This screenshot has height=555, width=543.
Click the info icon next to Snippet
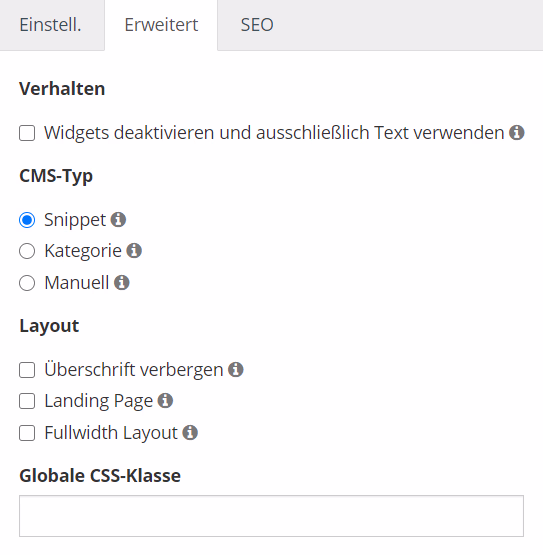118,219
